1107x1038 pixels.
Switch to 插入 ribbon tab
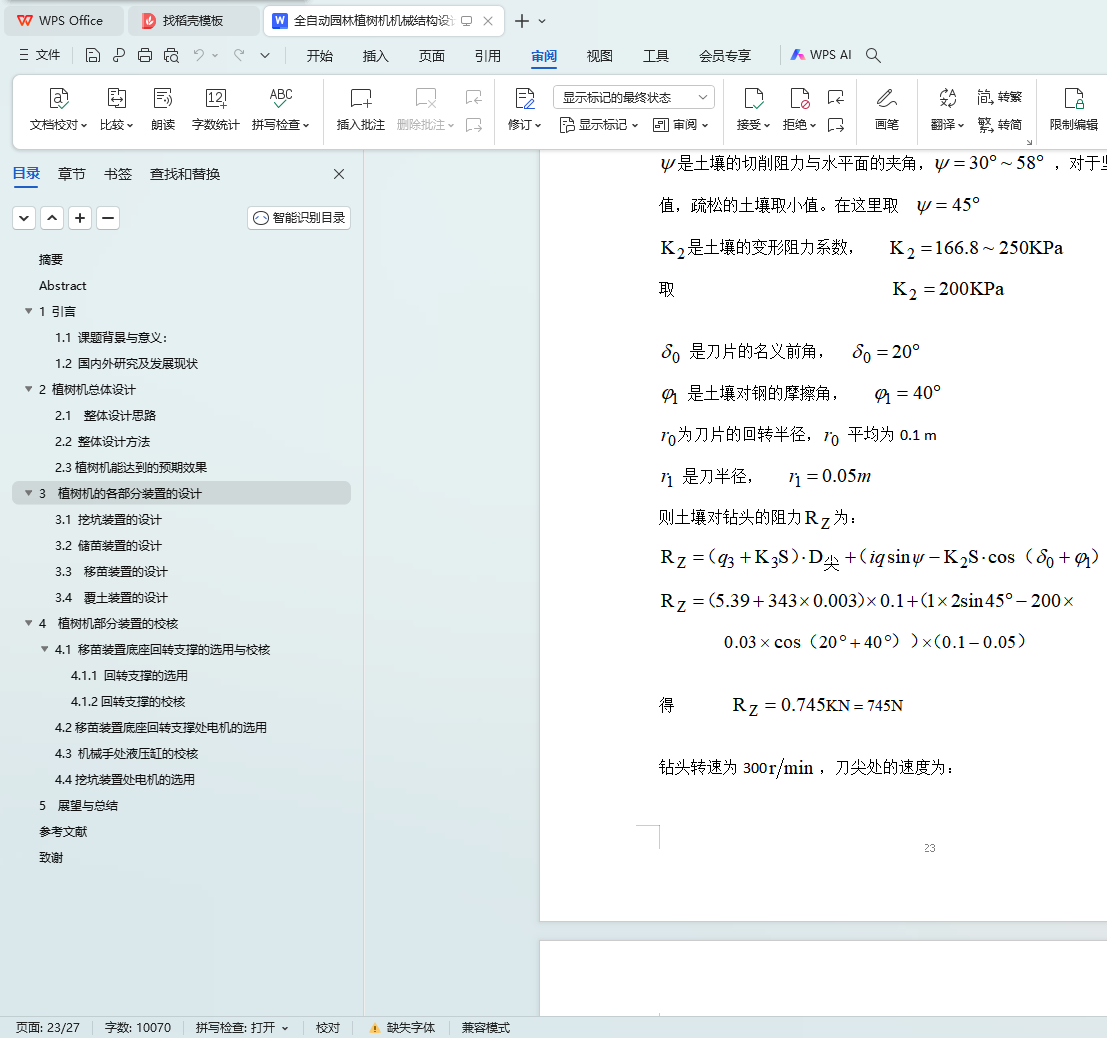click(376, 56)
